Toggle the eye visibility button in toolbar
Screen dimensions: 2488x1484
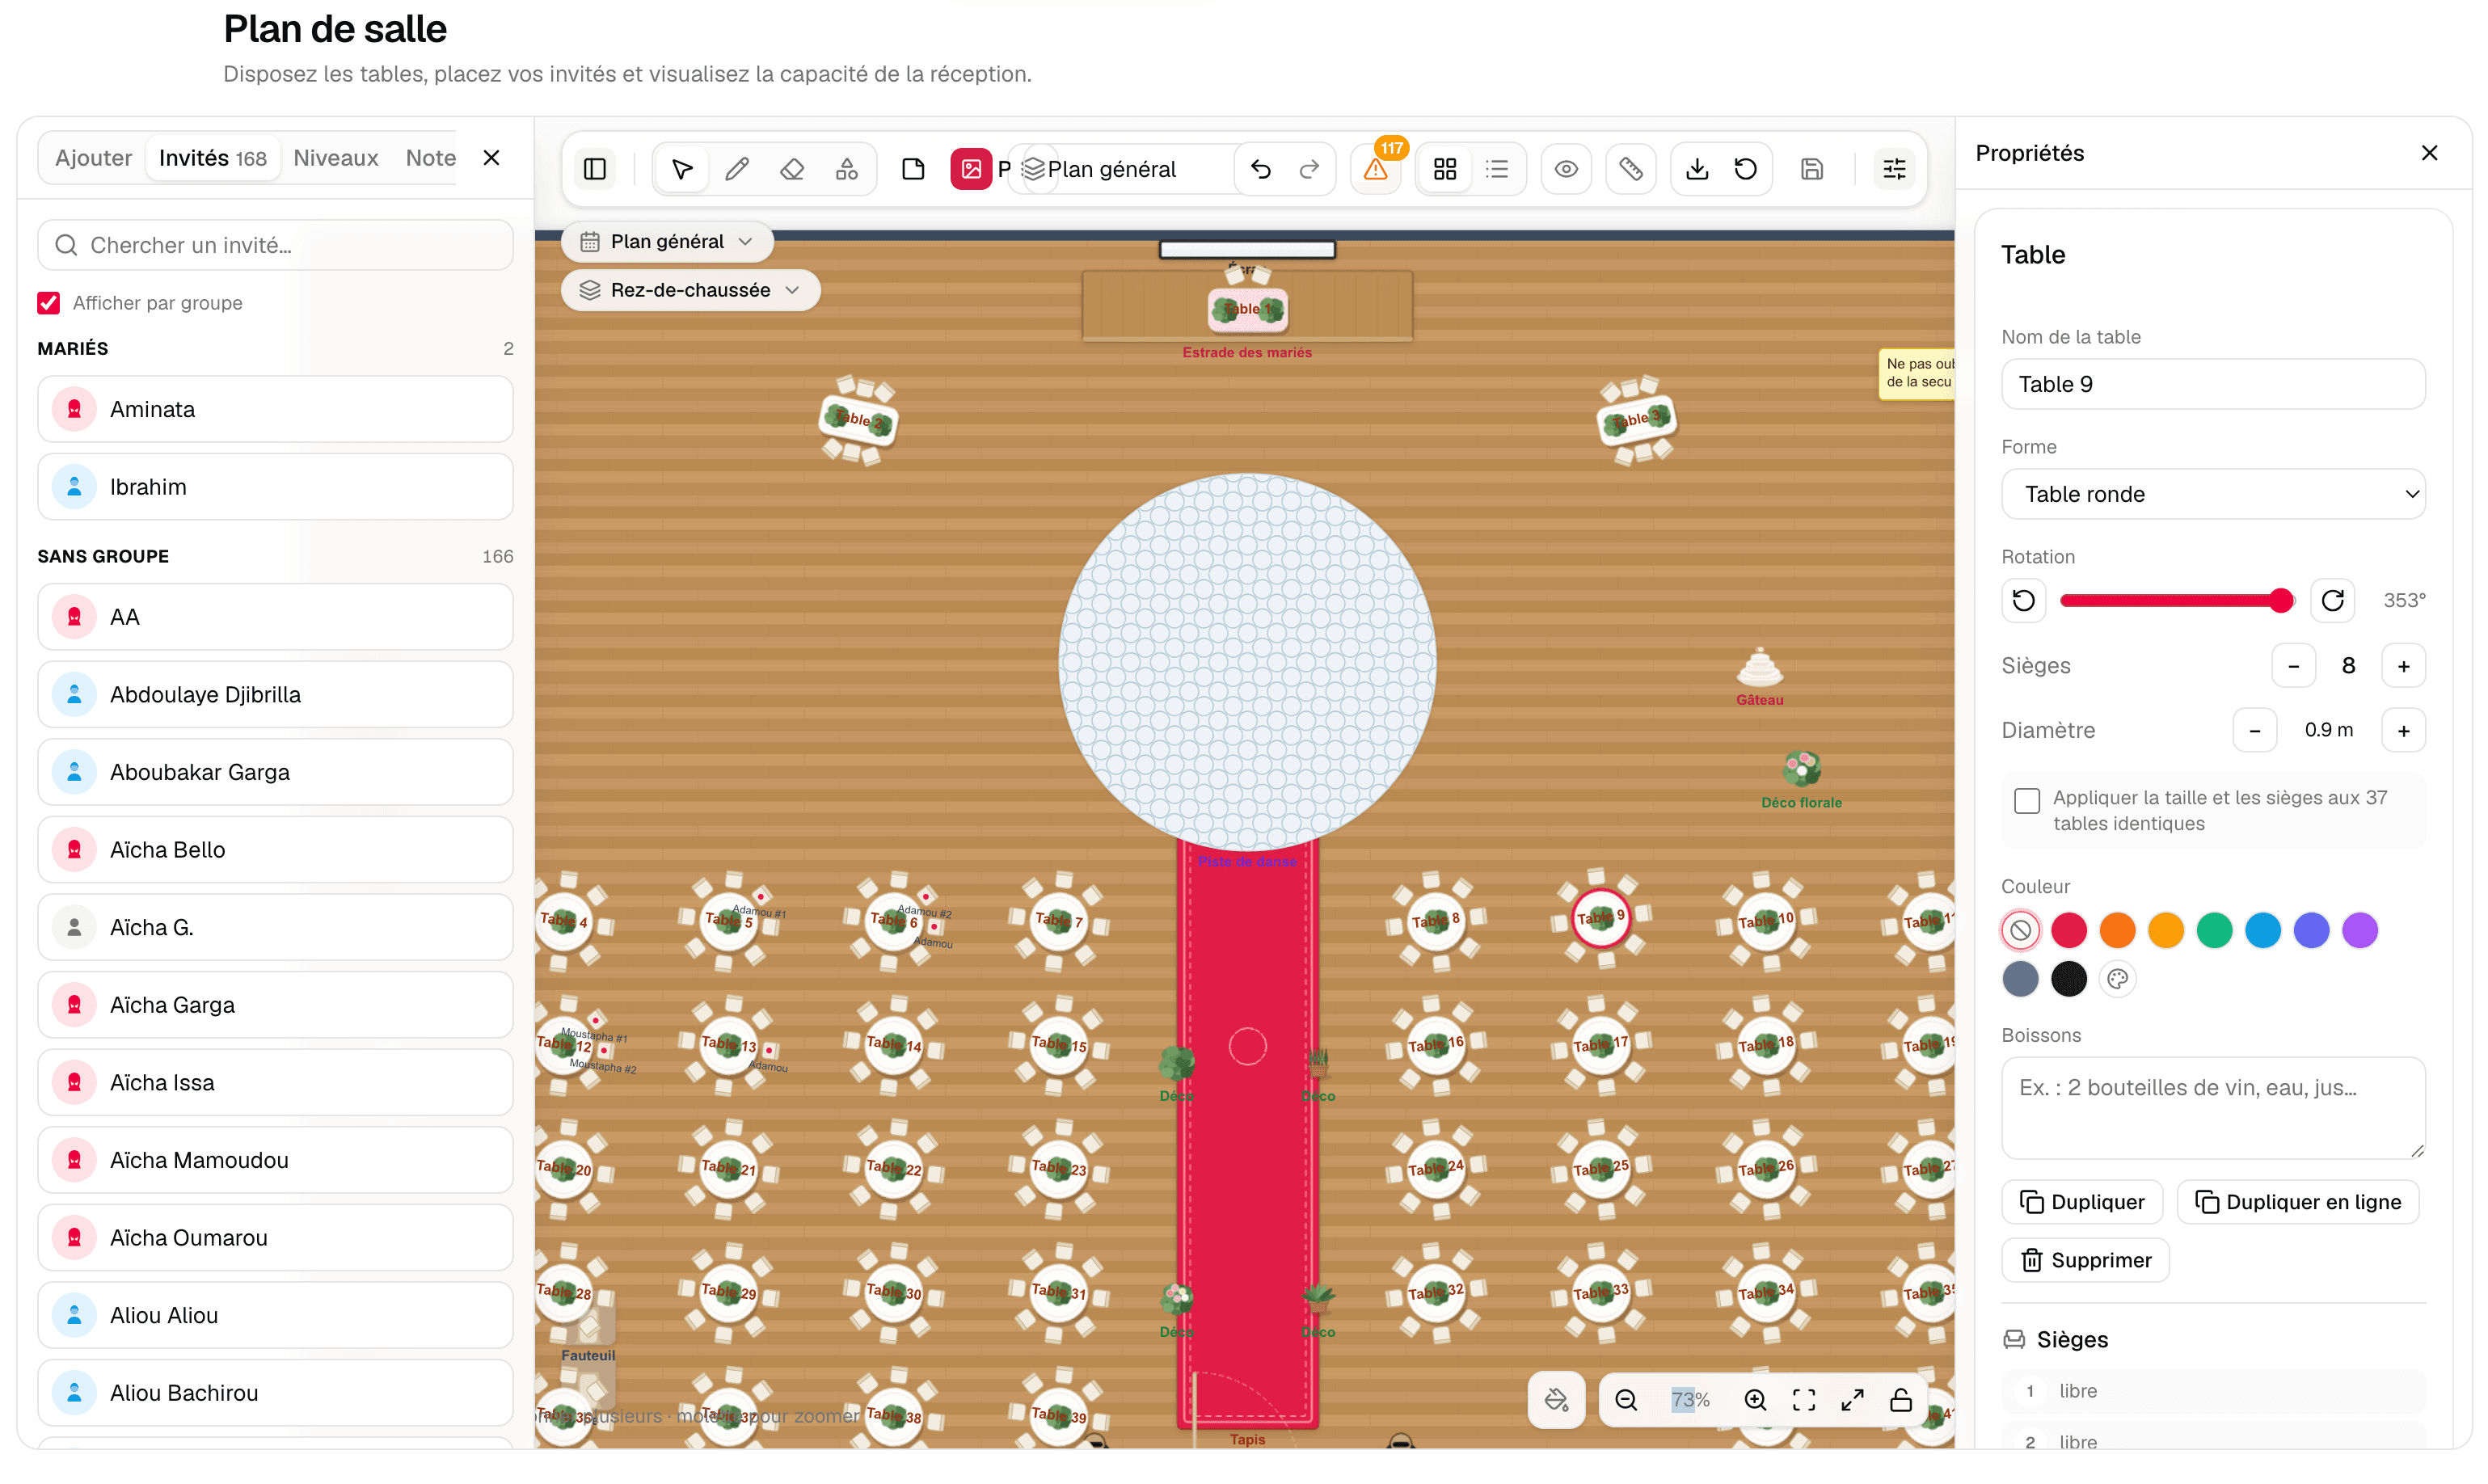point(1567,169)
